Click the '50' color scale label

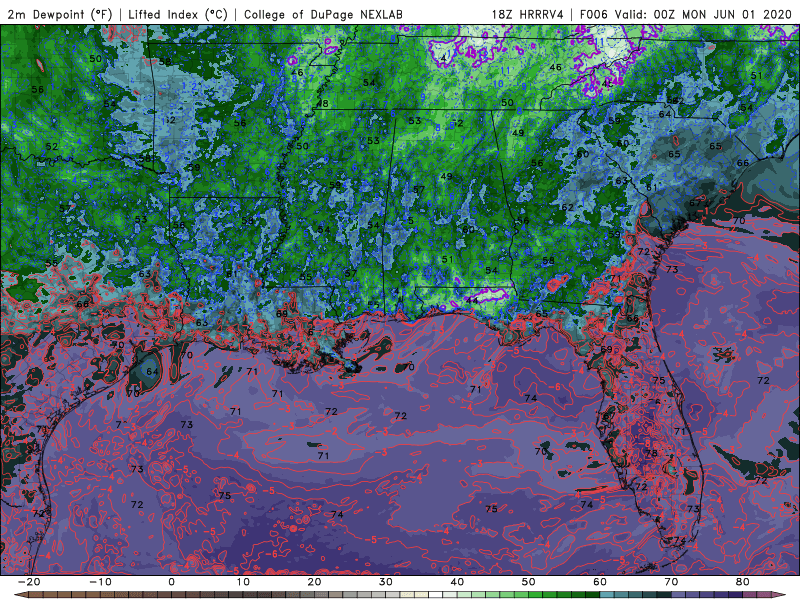click(529, 582)
